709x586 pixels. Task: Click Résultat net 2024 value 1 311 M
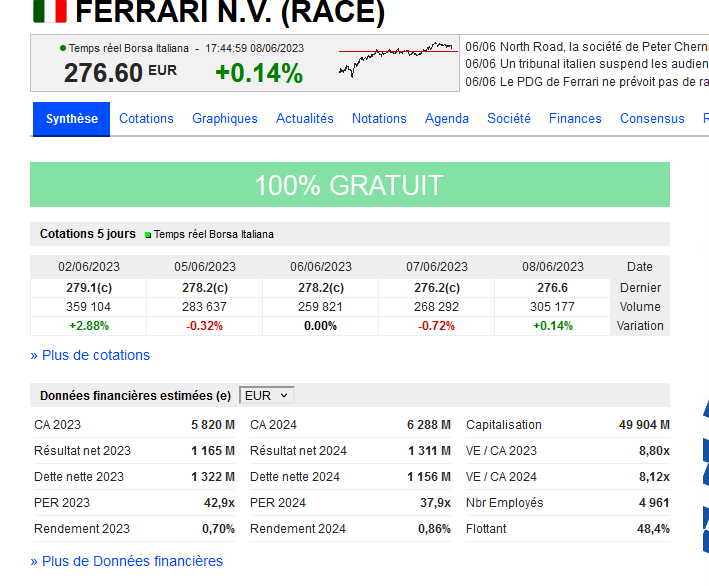(429, 451)
